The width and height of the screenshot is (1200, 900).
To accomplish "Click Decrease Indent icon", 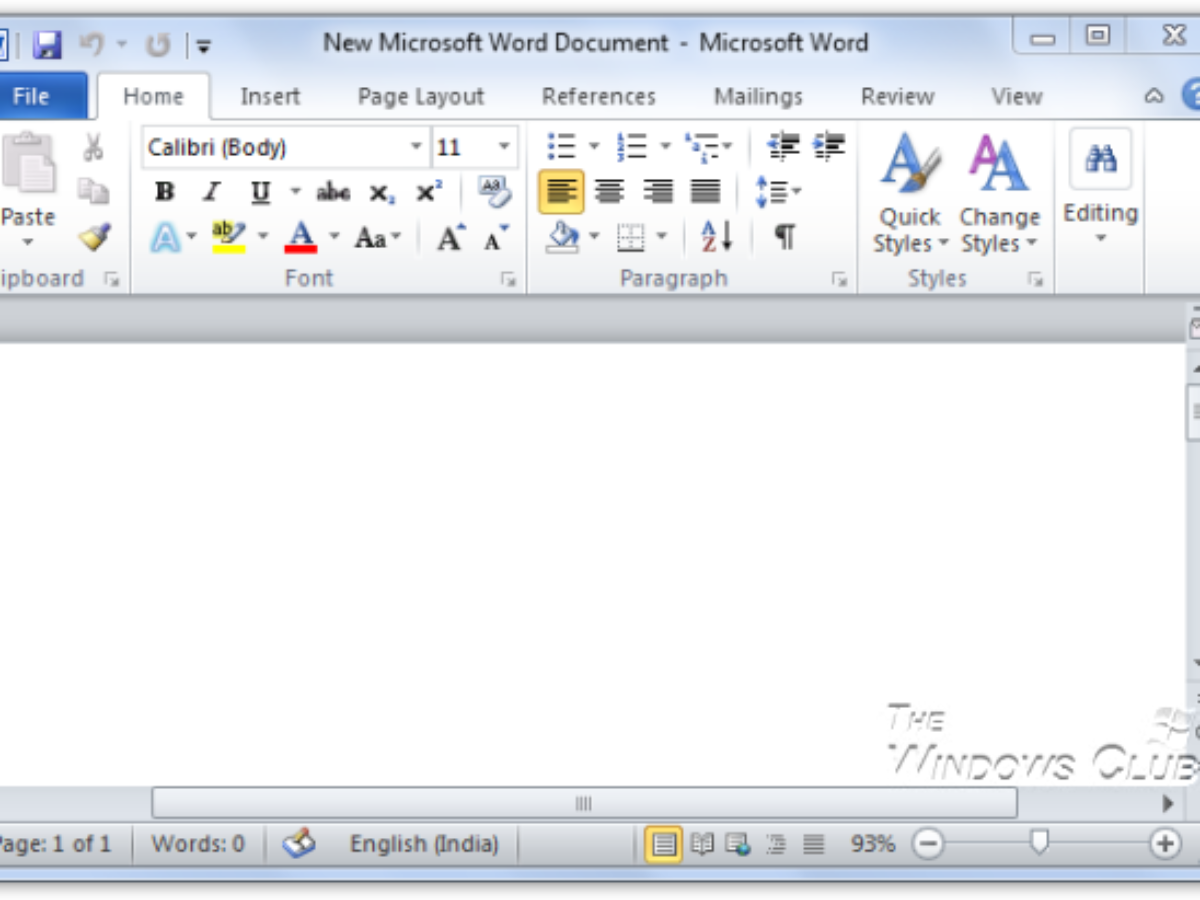I will 783,146.
